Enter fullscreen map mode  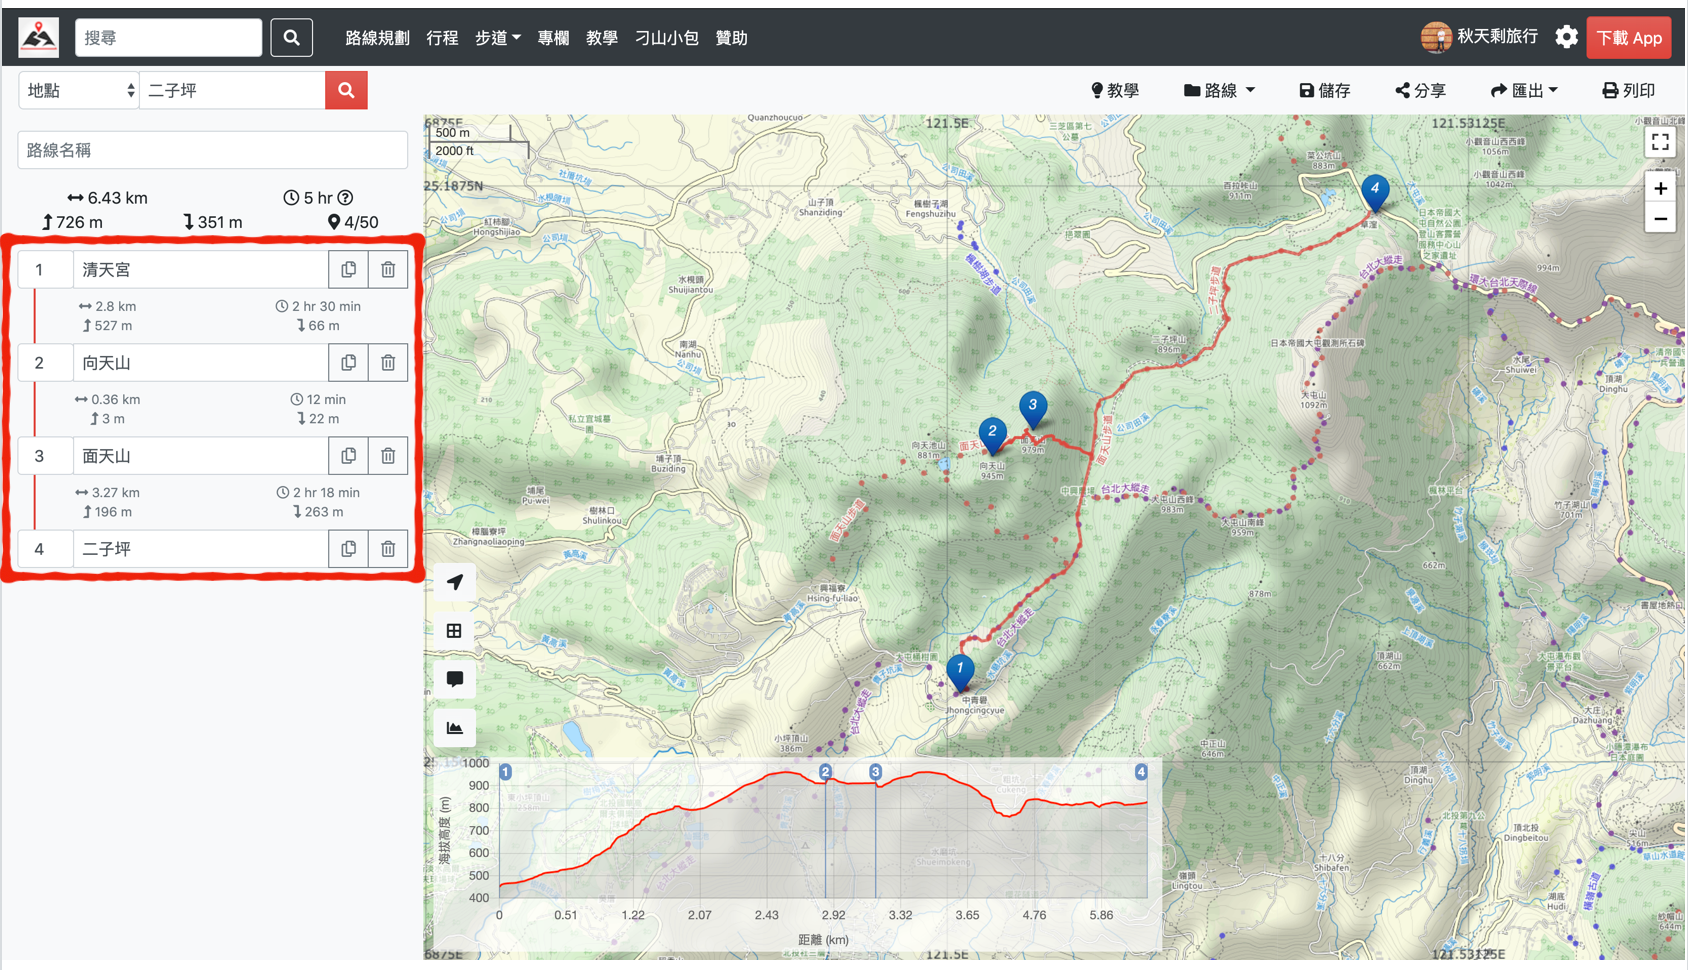click(x=1660, y=142)
